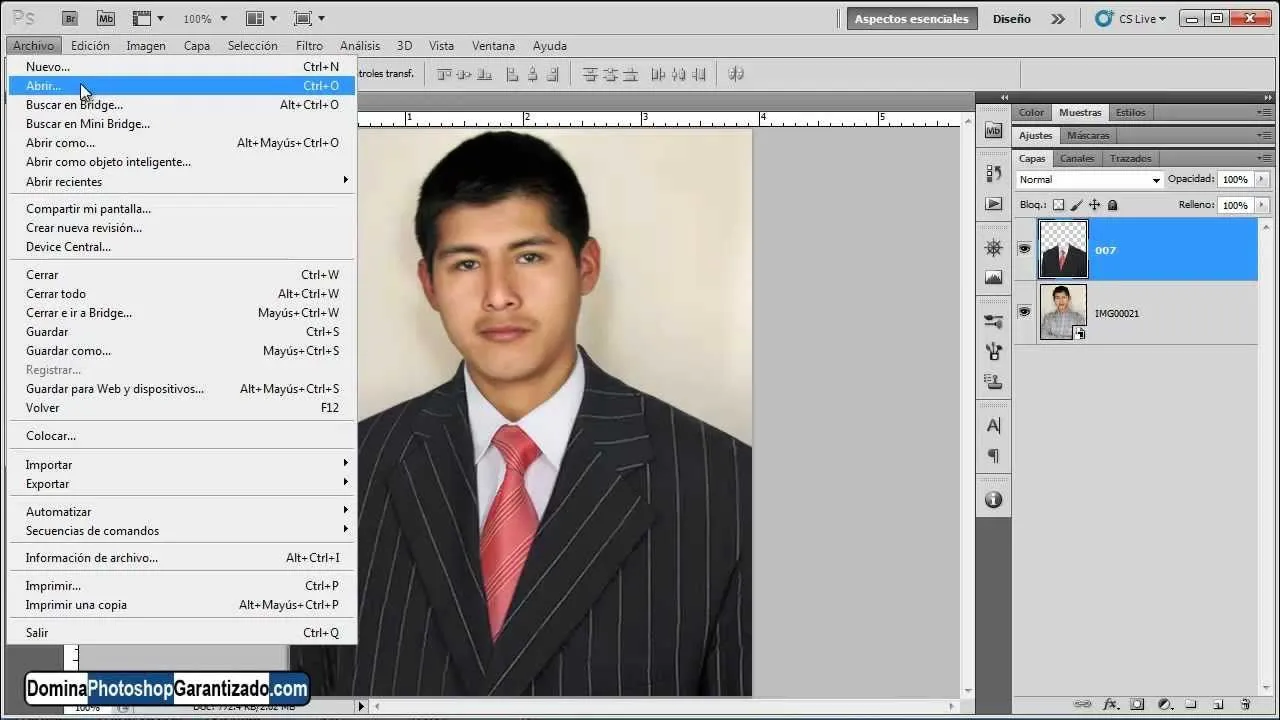1280x720 pixels.
Task: Switch to the Máscaras tab
Action: tap(1088, 135)
